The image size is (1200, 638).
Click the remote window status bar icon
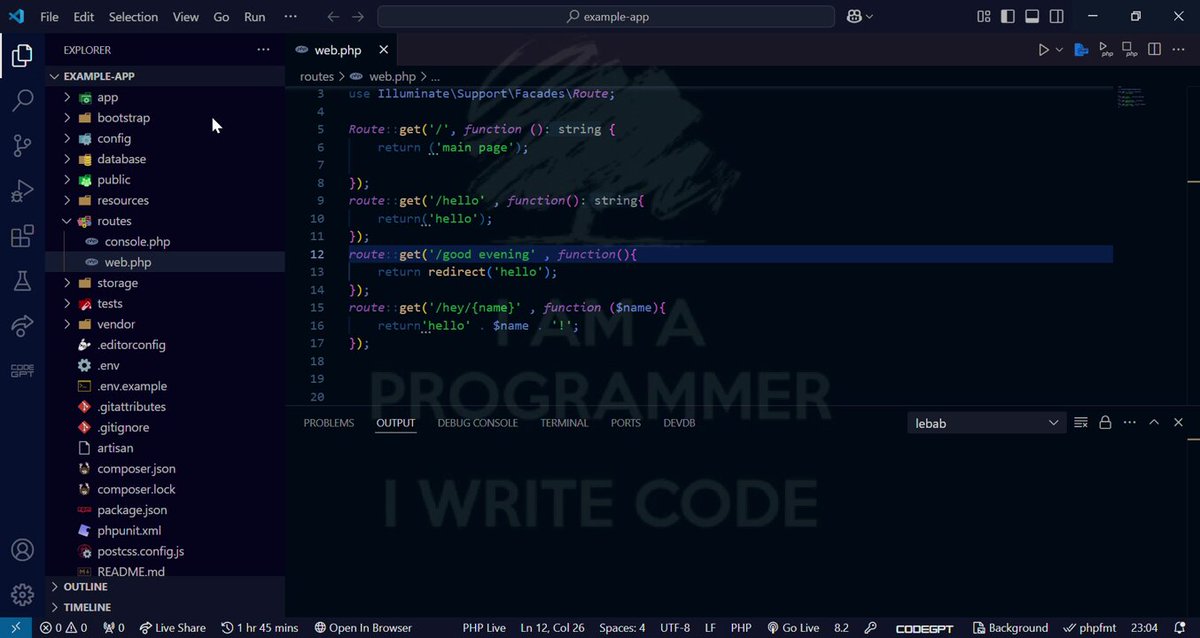[x=15, y=628]
